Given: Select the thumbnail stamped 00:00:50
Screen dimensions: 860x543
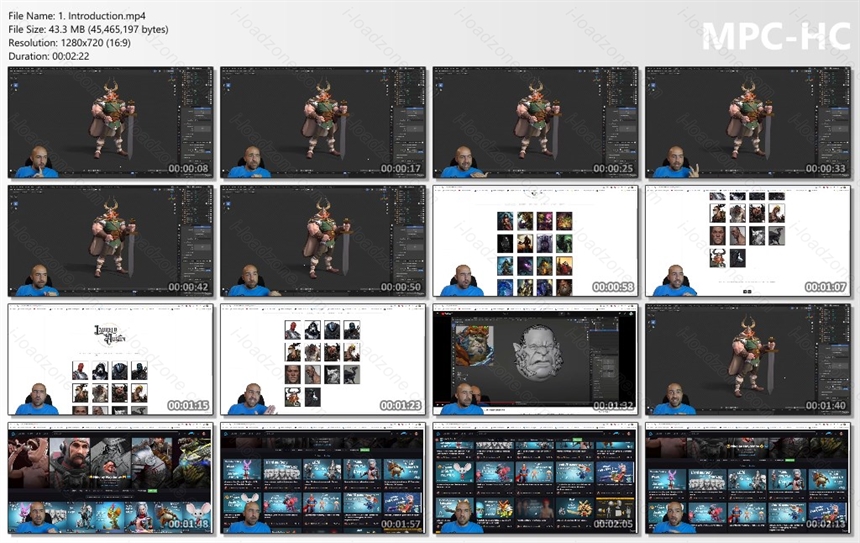Looking at the screenshot, I should pos(323,241).
